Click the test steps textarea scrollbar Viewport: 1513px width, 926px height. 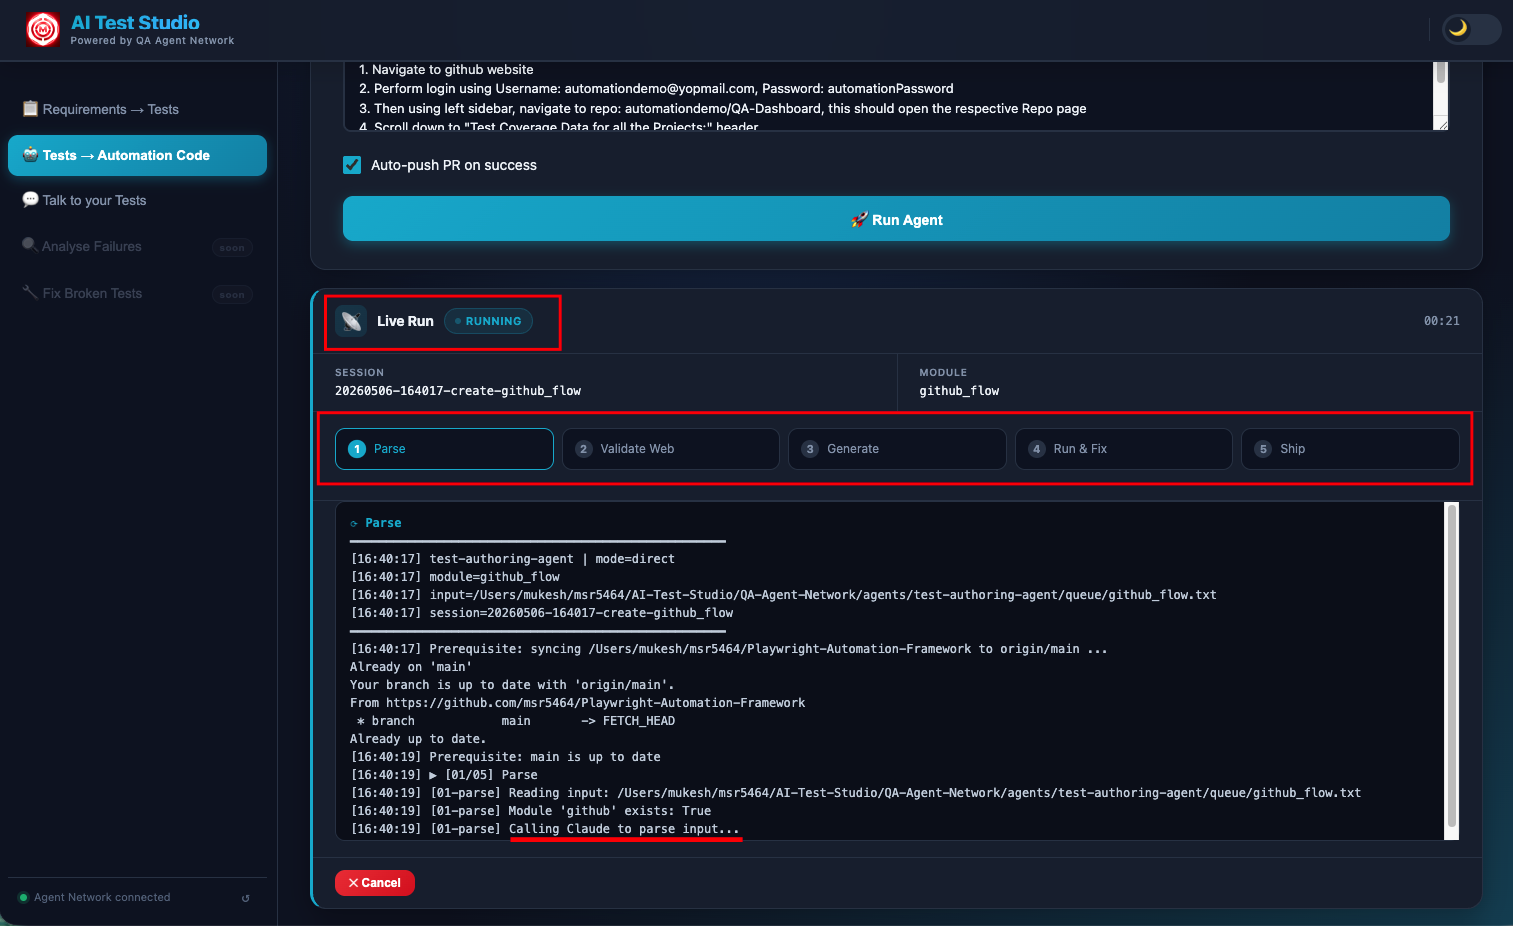point(1441,72)
